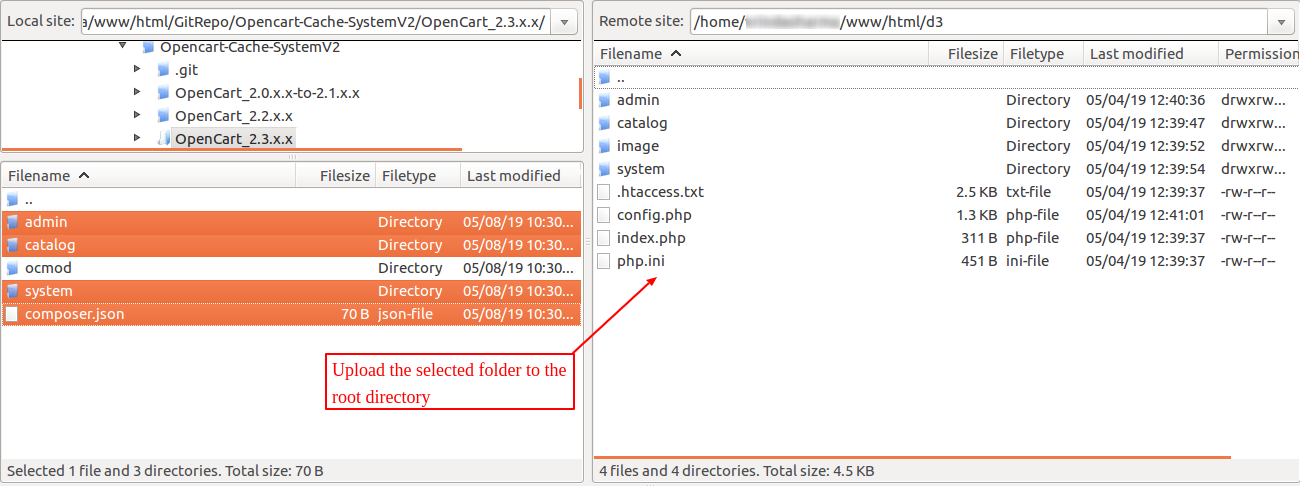The width and height of the screenshot is (1300, 486).
Task: Select .htaccess.txt in remote list
Action: (x=661, y=191)
